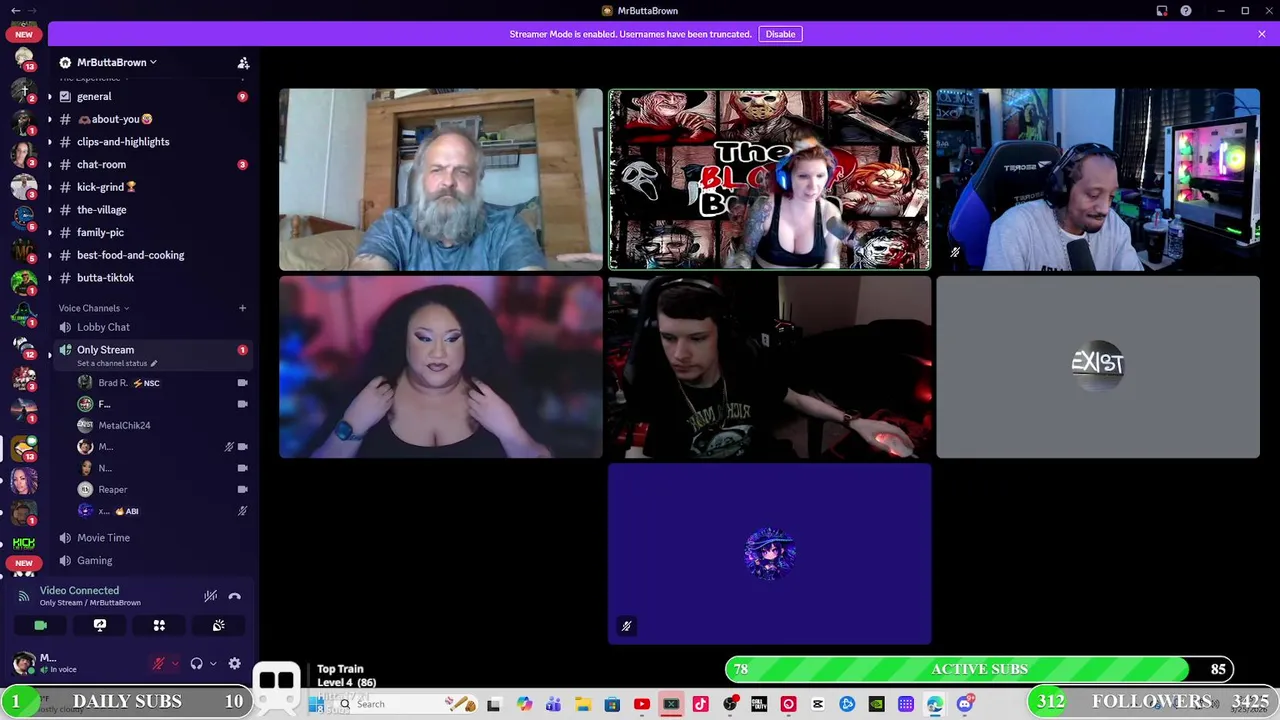Disable Streamer Mode from the banner
This screenshot has width=1280, height=720.
tap(780, 34)
